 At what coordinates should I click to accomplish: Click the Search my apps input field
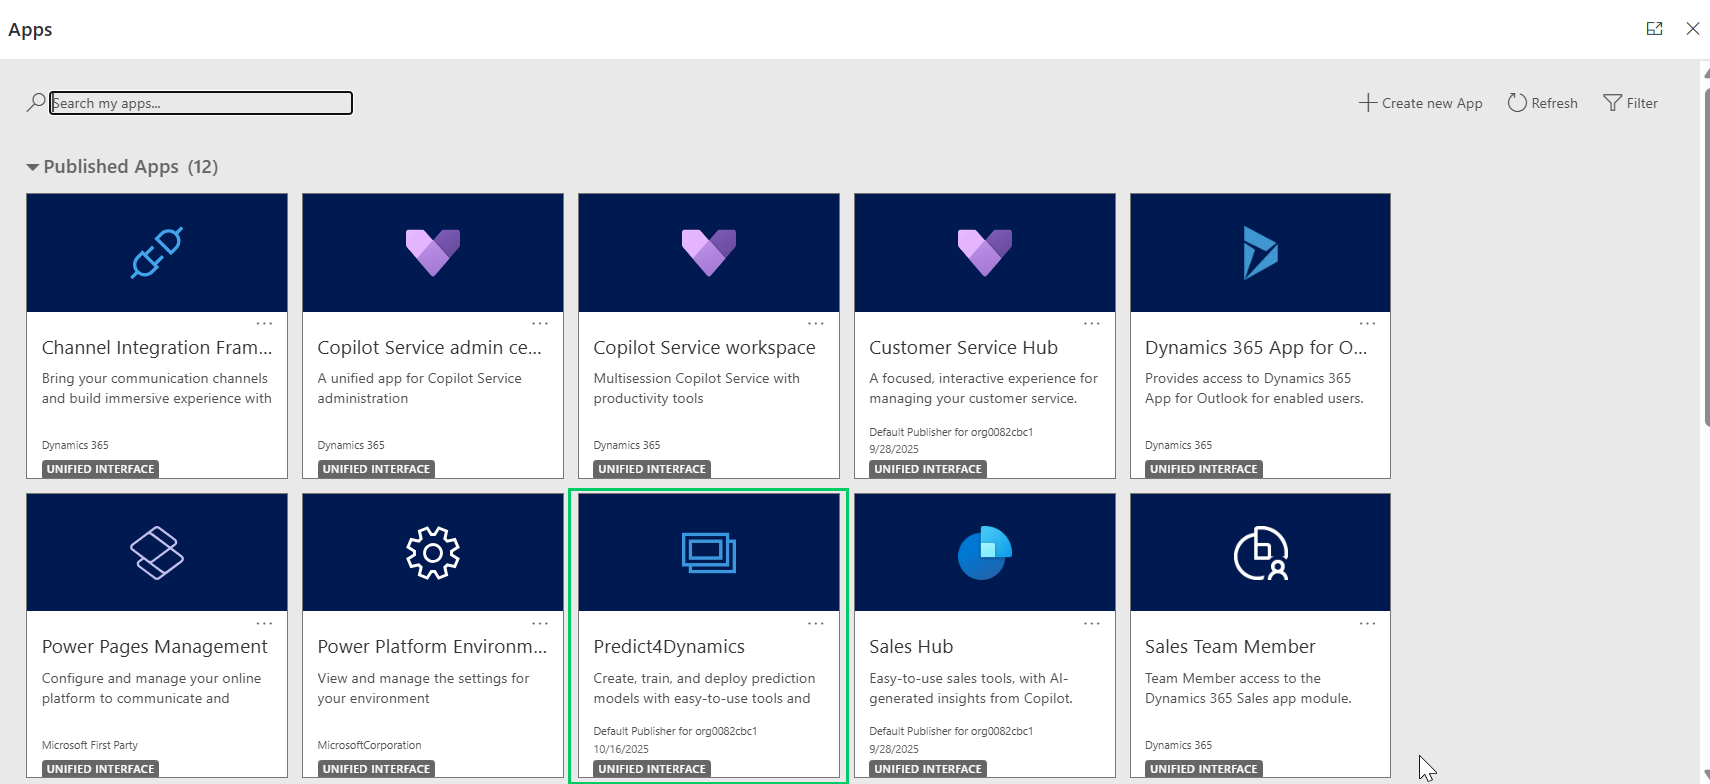point(201,103)
